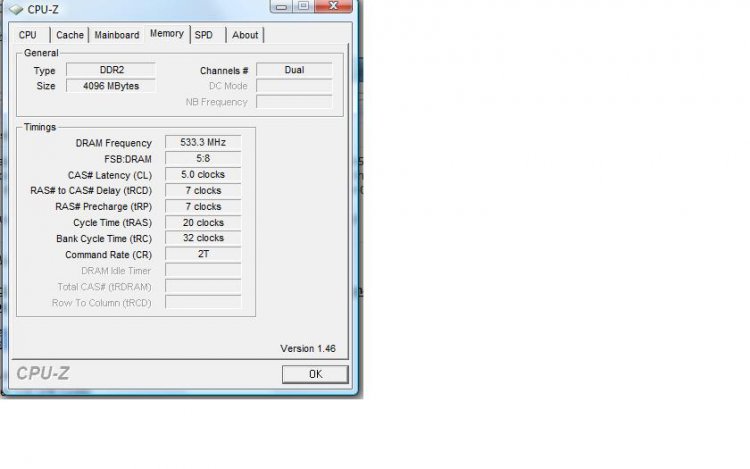750x469 pixels.
Task: Select the Mainboard tab
Action: click(x=117, y=35)
